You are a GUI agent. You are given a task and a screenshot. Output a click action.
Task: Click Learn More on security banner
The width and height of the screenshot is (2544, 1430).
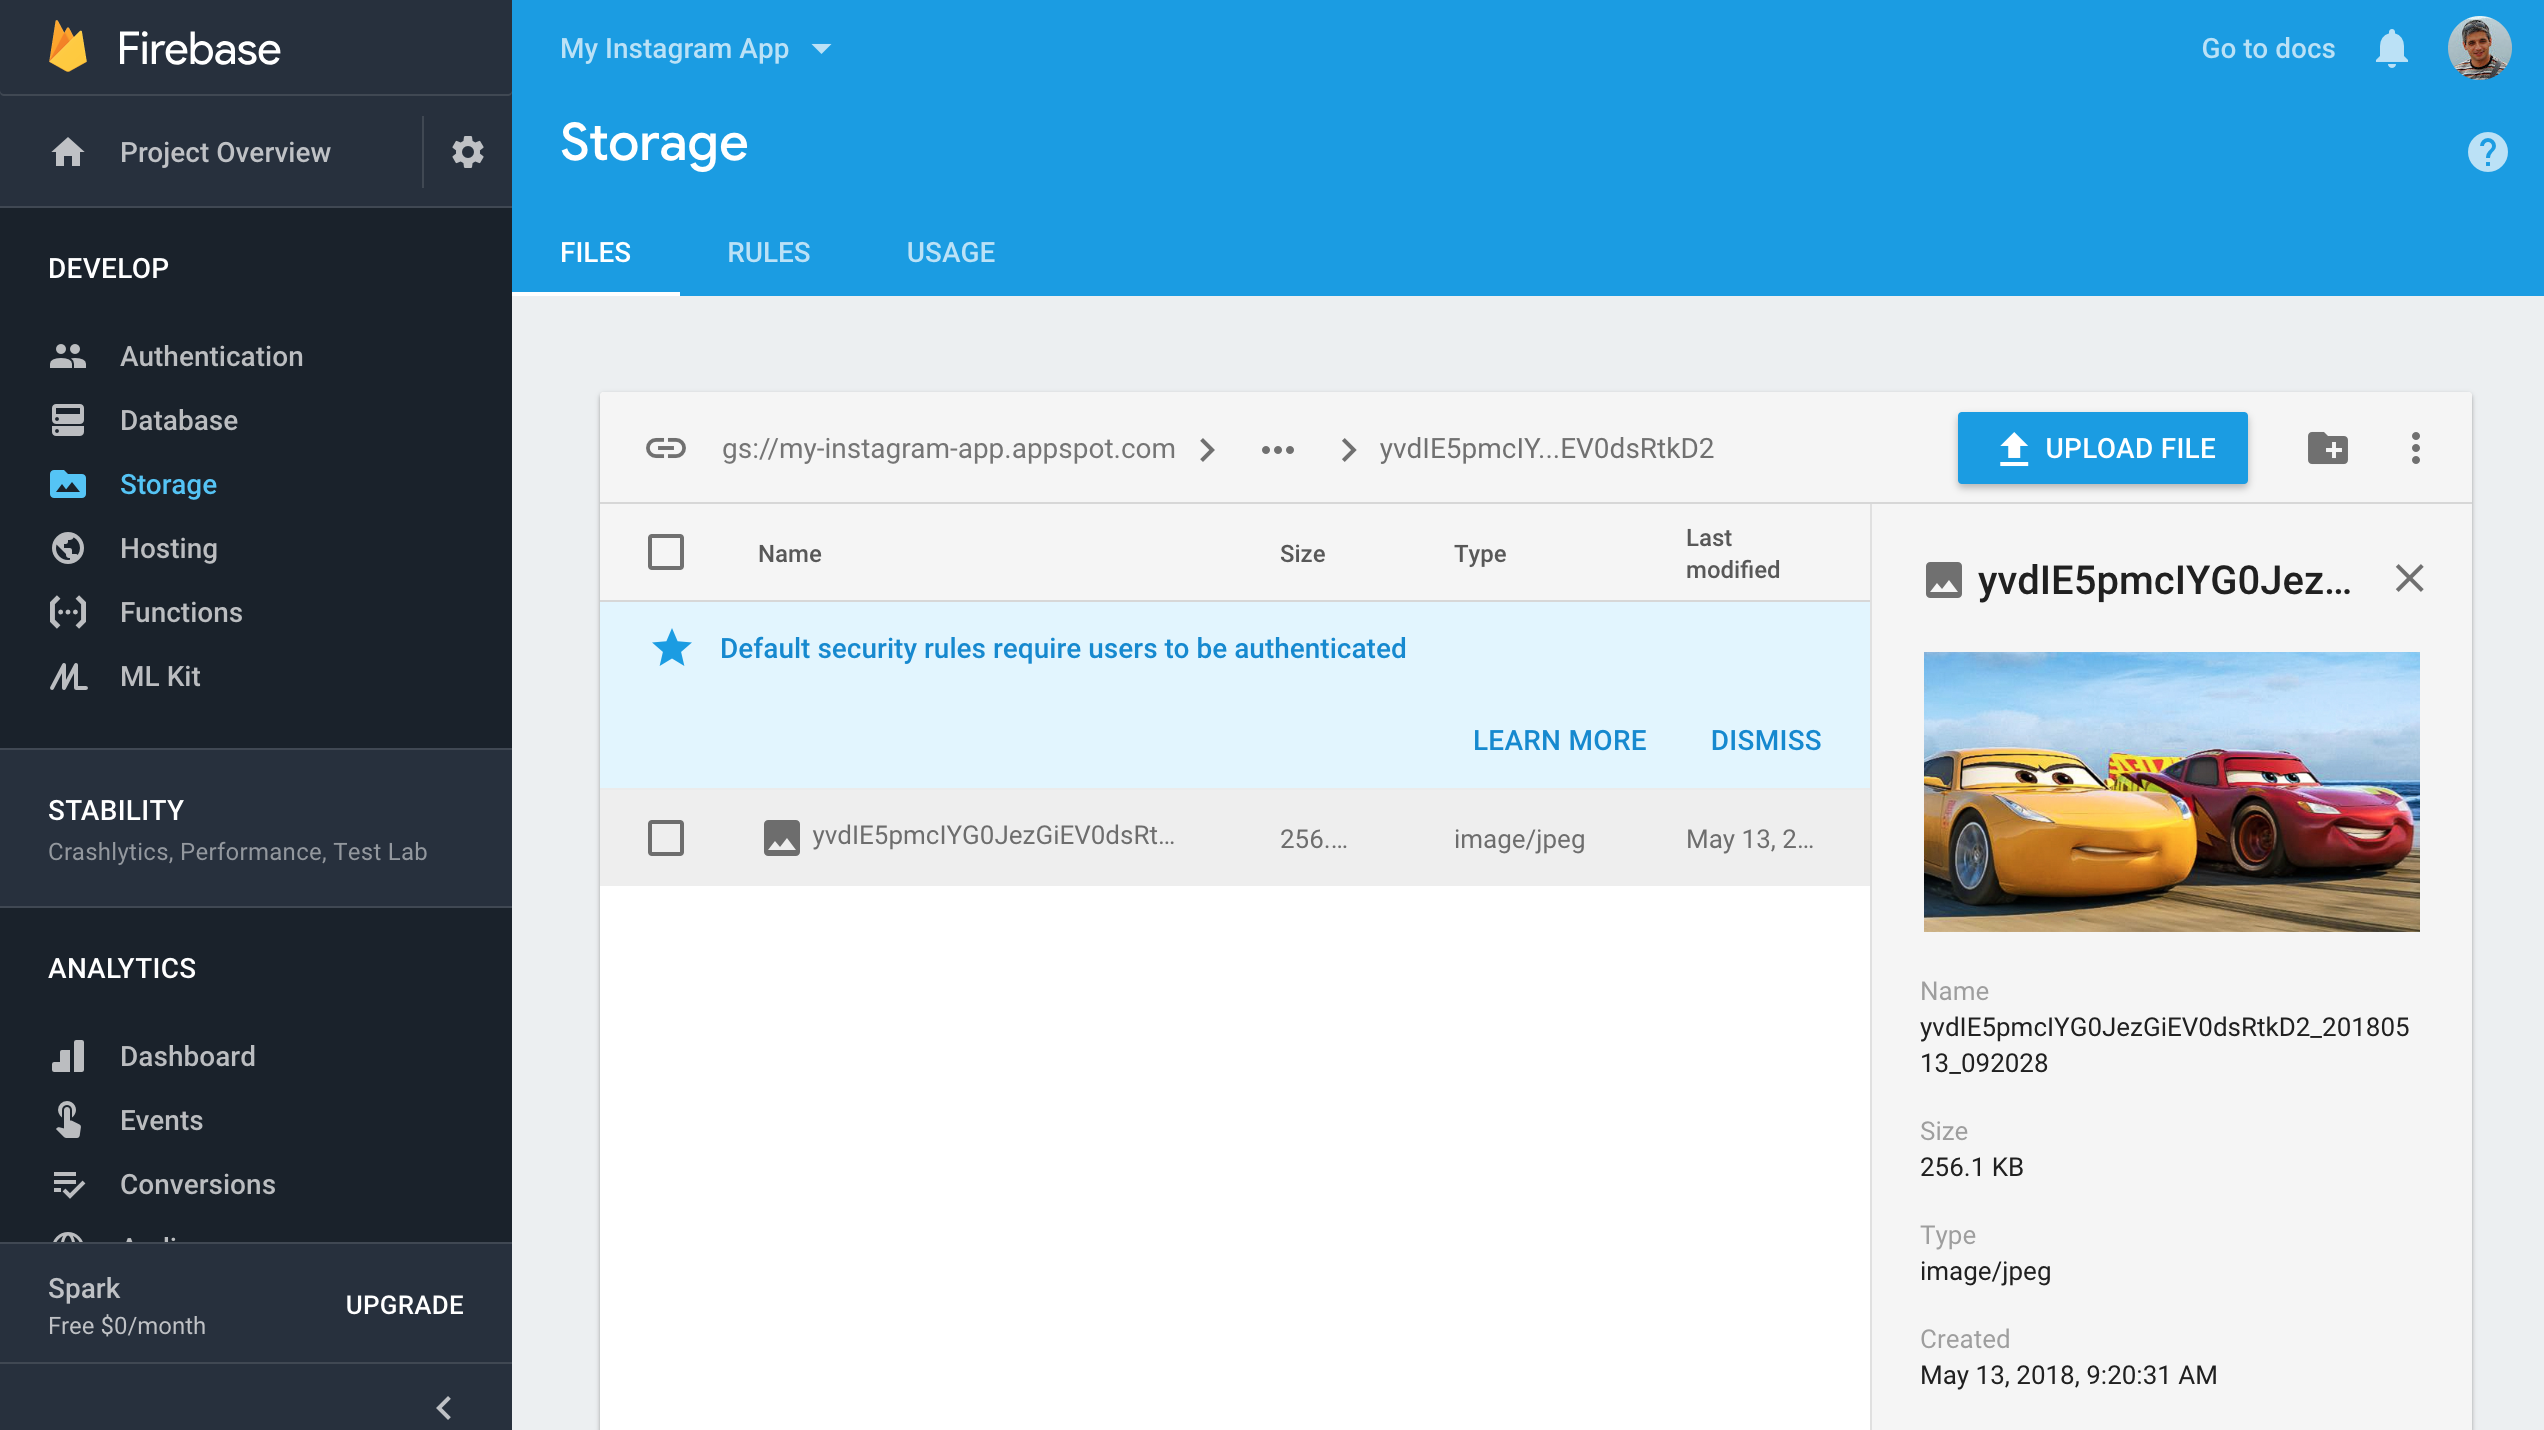click(1560, 740)
